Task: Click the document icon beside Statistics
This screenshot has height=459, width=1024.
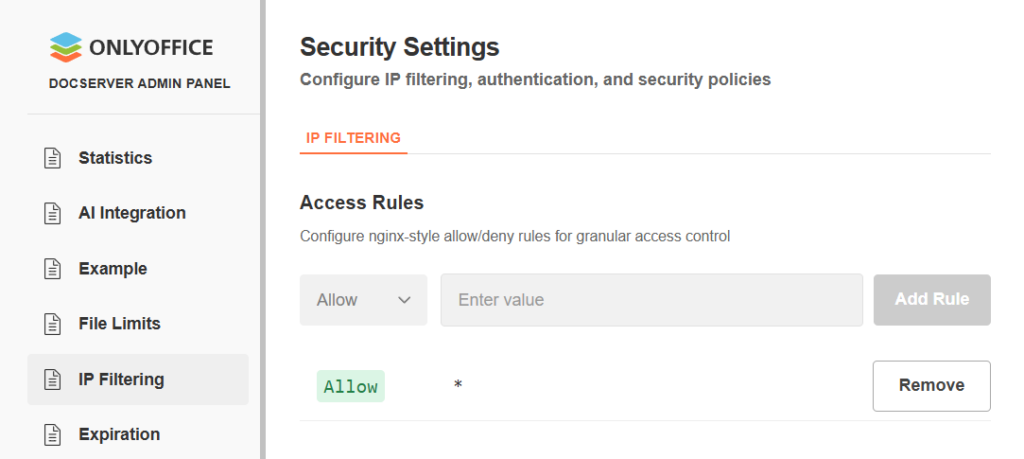Action: [x=52, y=158]
